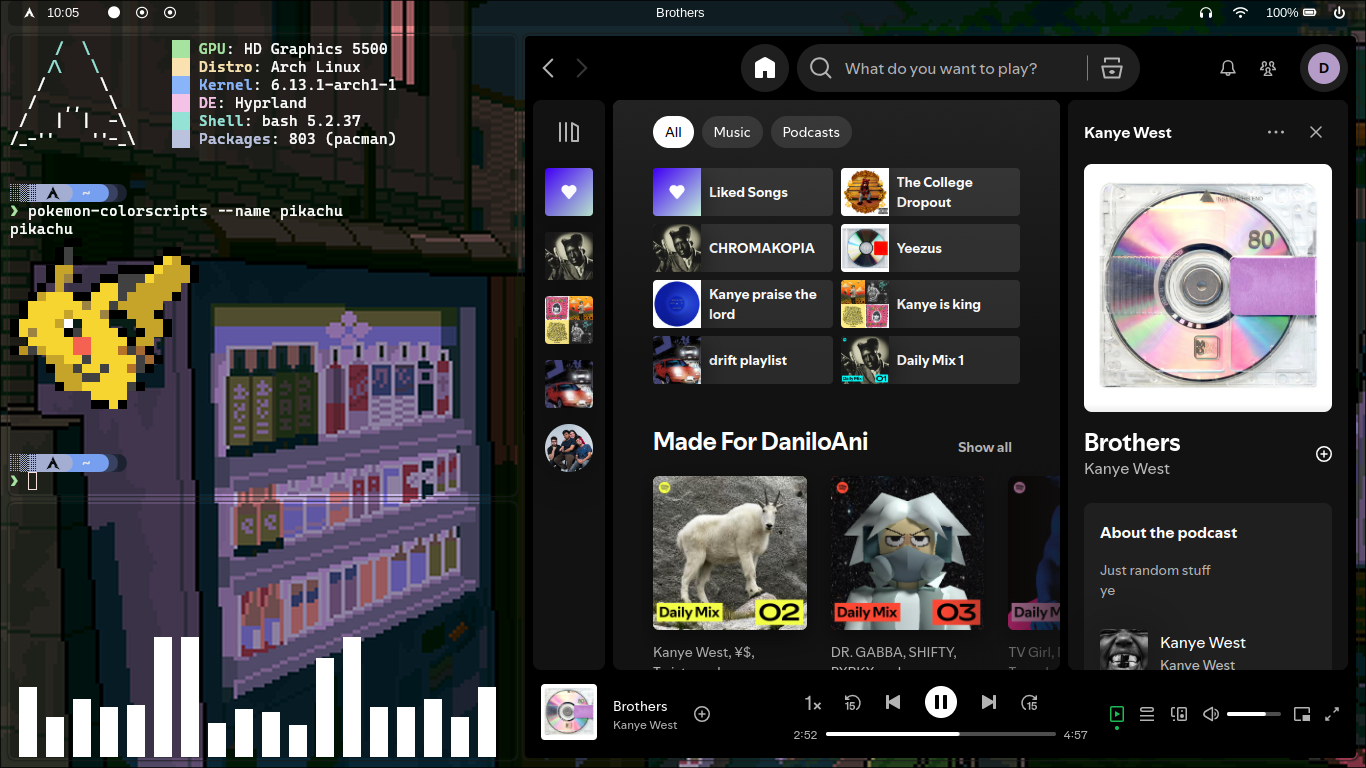
Task: Open the notifications bell
Action: [x=1227, y=68]
